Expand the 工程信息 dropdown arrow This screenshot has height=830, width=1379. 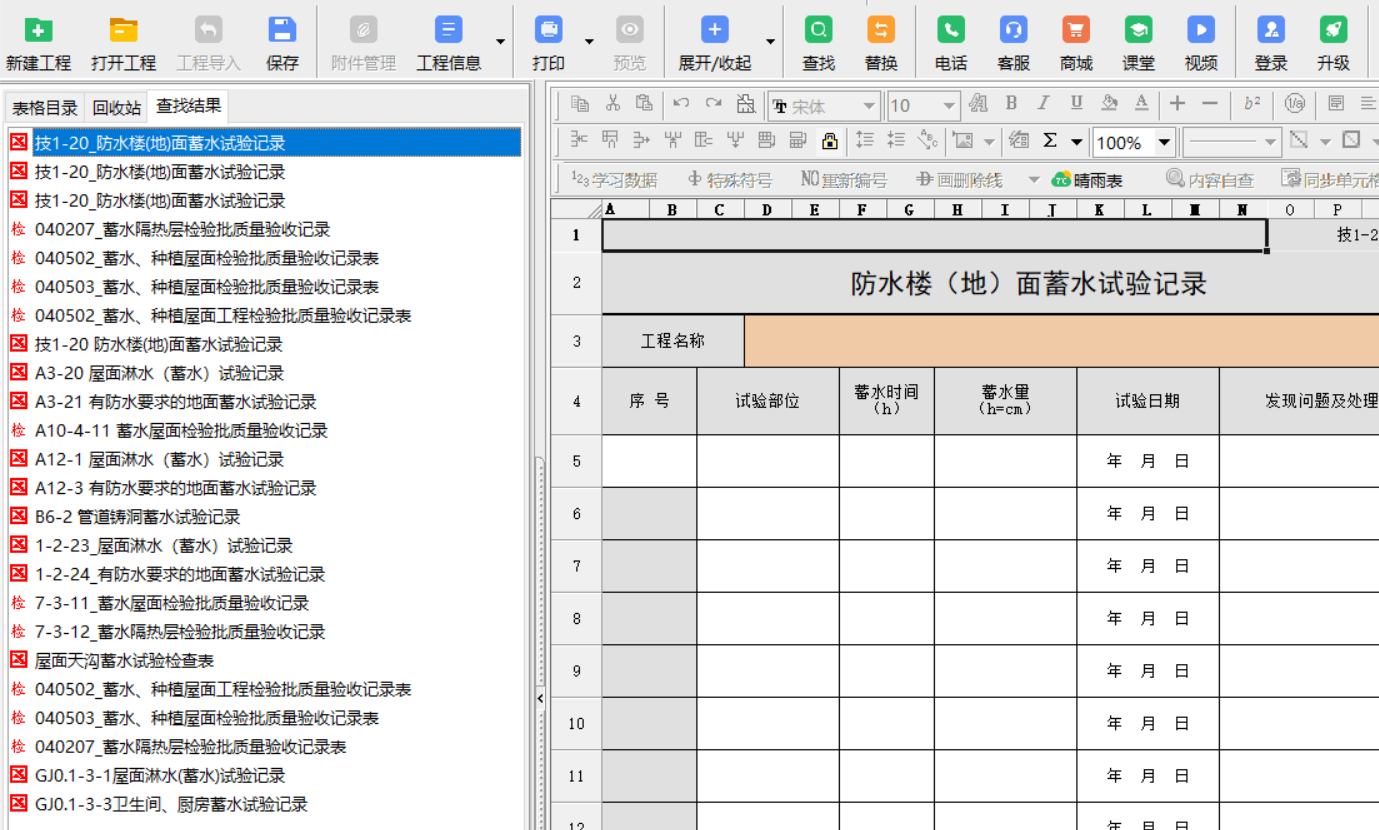click(501, 42)
